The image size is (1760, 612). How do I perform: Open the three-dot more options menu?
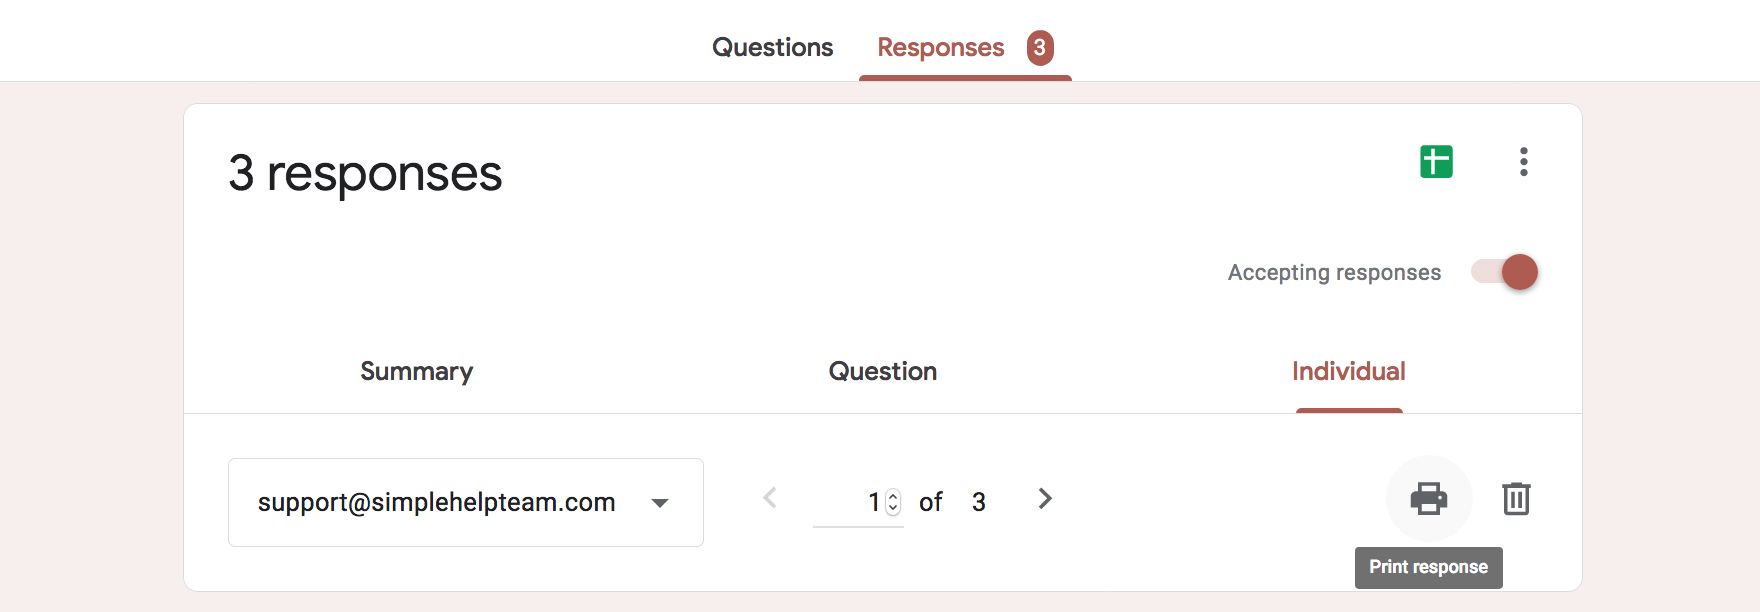coord(1523,162)
